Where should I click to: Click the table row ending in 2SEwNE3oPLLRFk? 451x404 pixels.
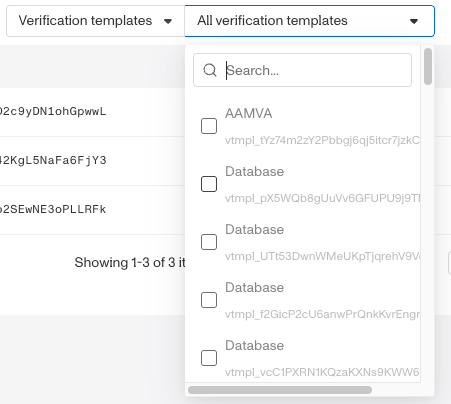92,210
